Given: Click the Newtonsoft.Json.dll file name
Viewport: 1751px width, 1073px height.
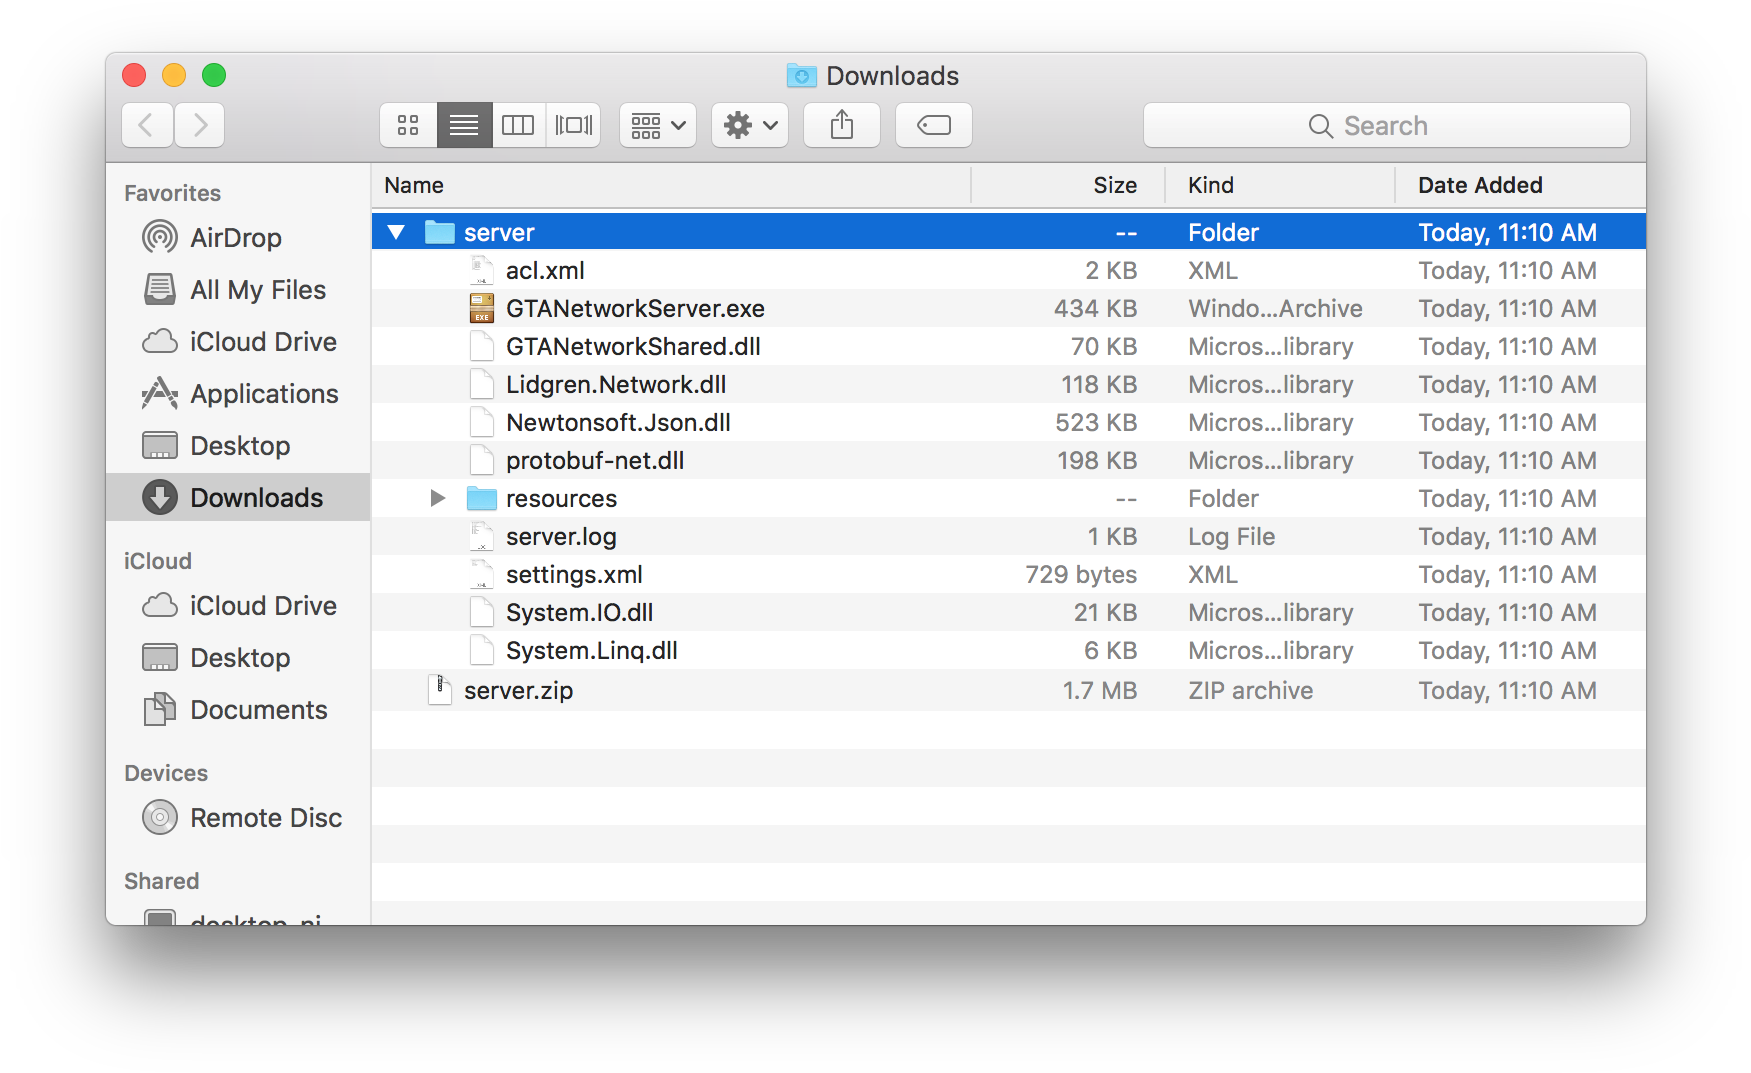Looking at the screenshot, I should click(x=618, y=423).
